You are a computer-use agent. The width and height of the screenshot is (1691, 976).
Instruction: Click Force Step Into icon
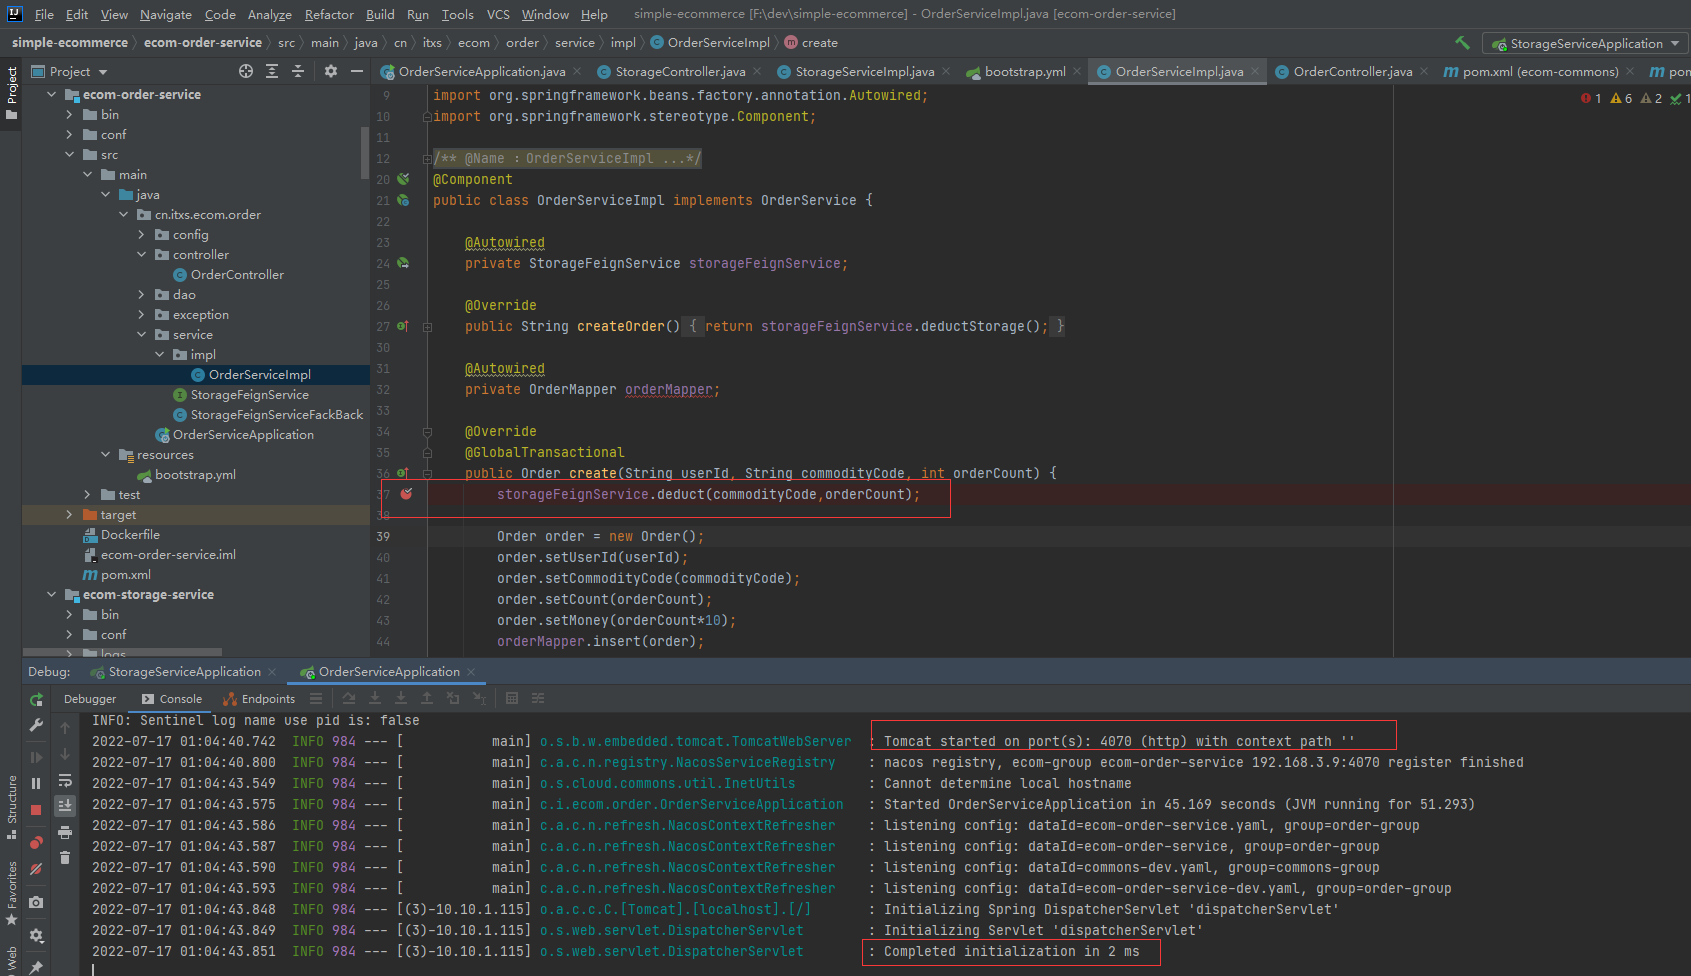pos(401,698)
